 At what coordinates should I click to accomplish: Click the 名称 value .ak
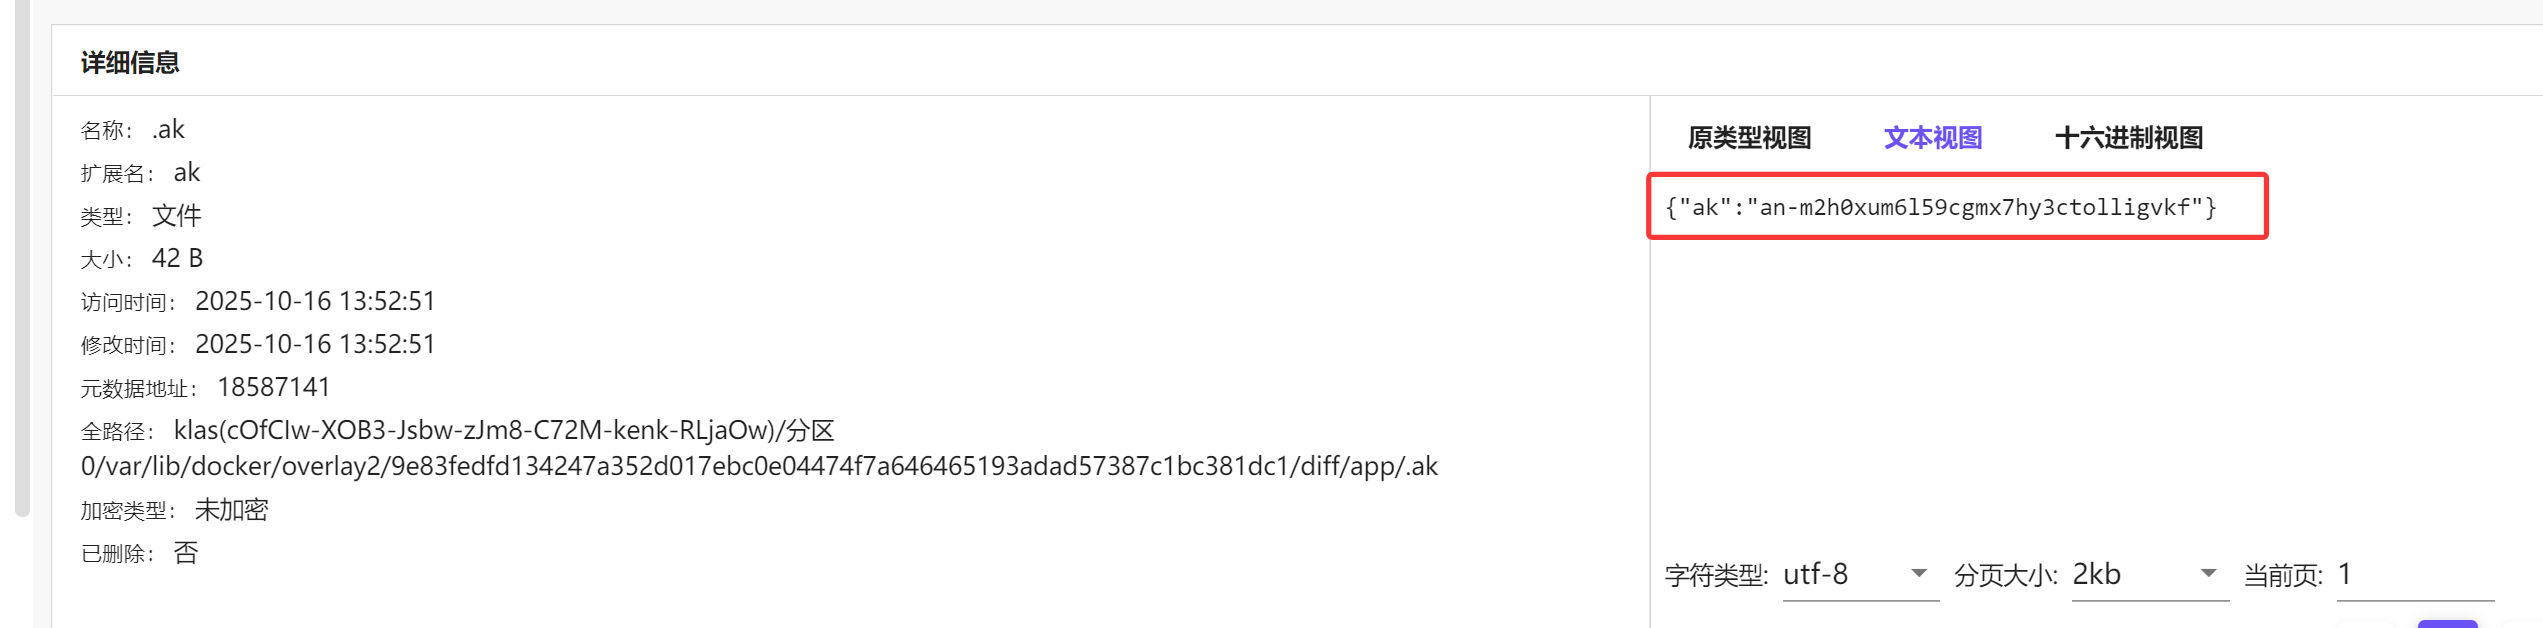168,130
